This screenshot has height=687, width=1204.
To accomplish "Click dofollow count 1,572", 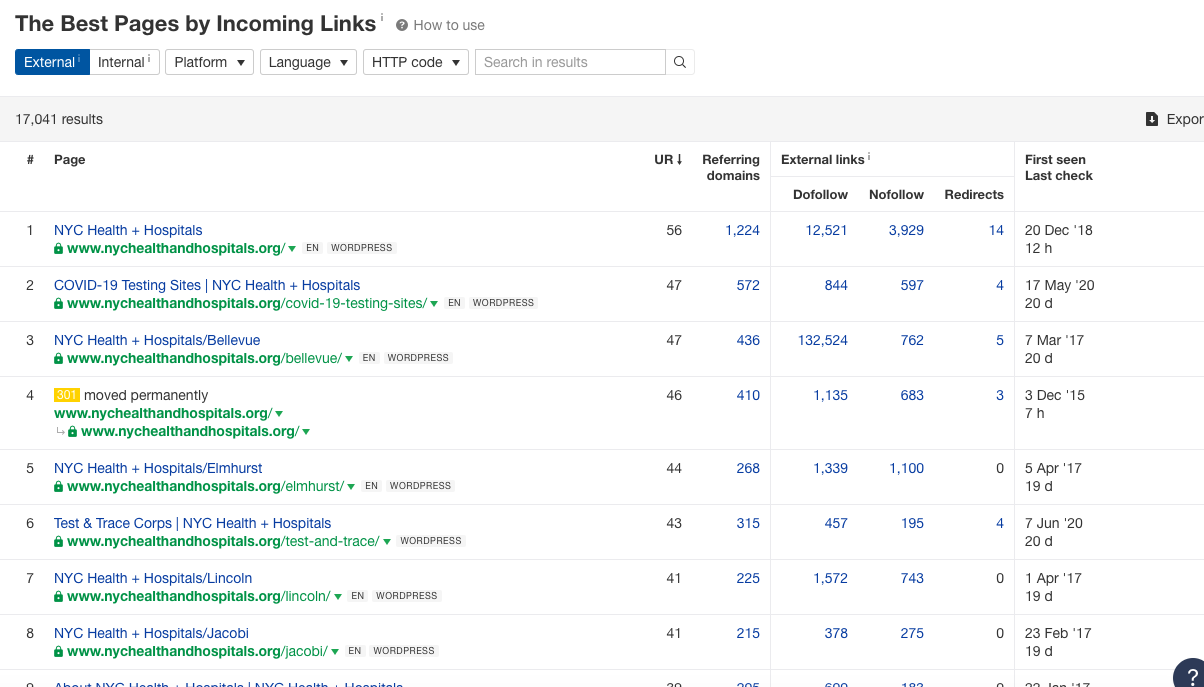I will (830, 578).
